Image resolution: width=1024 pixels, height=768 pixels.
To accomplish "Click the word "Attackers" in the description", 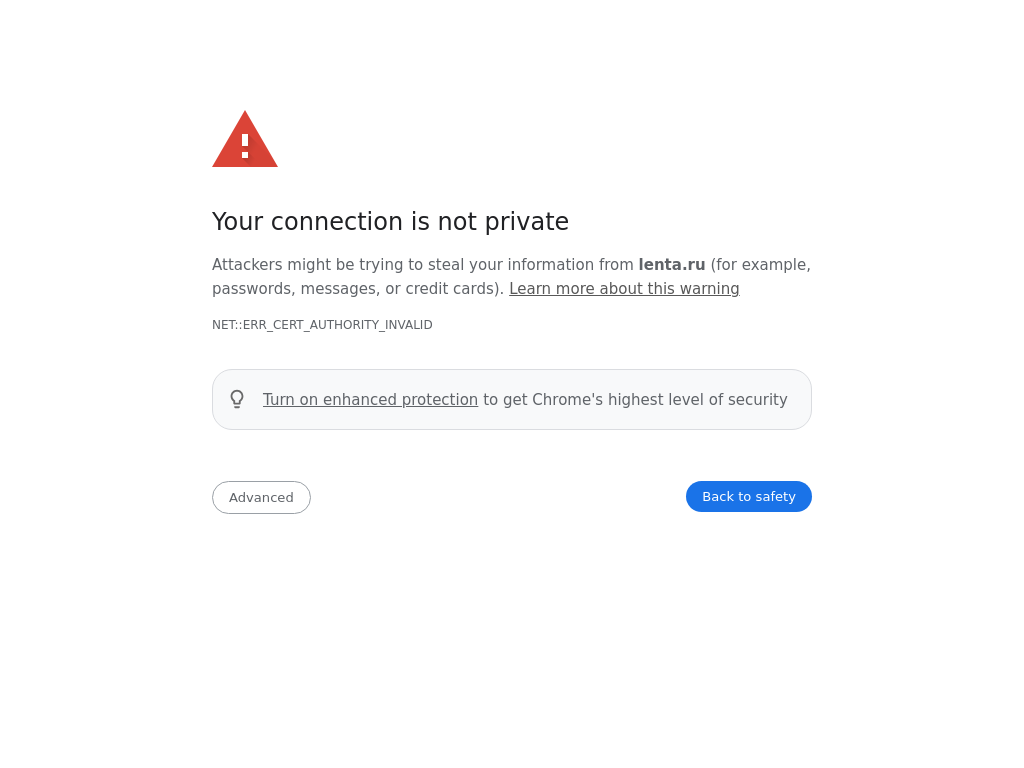I will click(x=247, y=265).
